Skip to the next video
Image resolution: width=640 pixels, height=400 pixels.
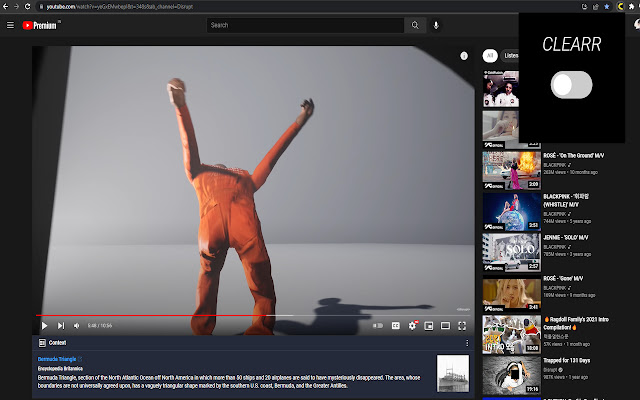point(61,325)
